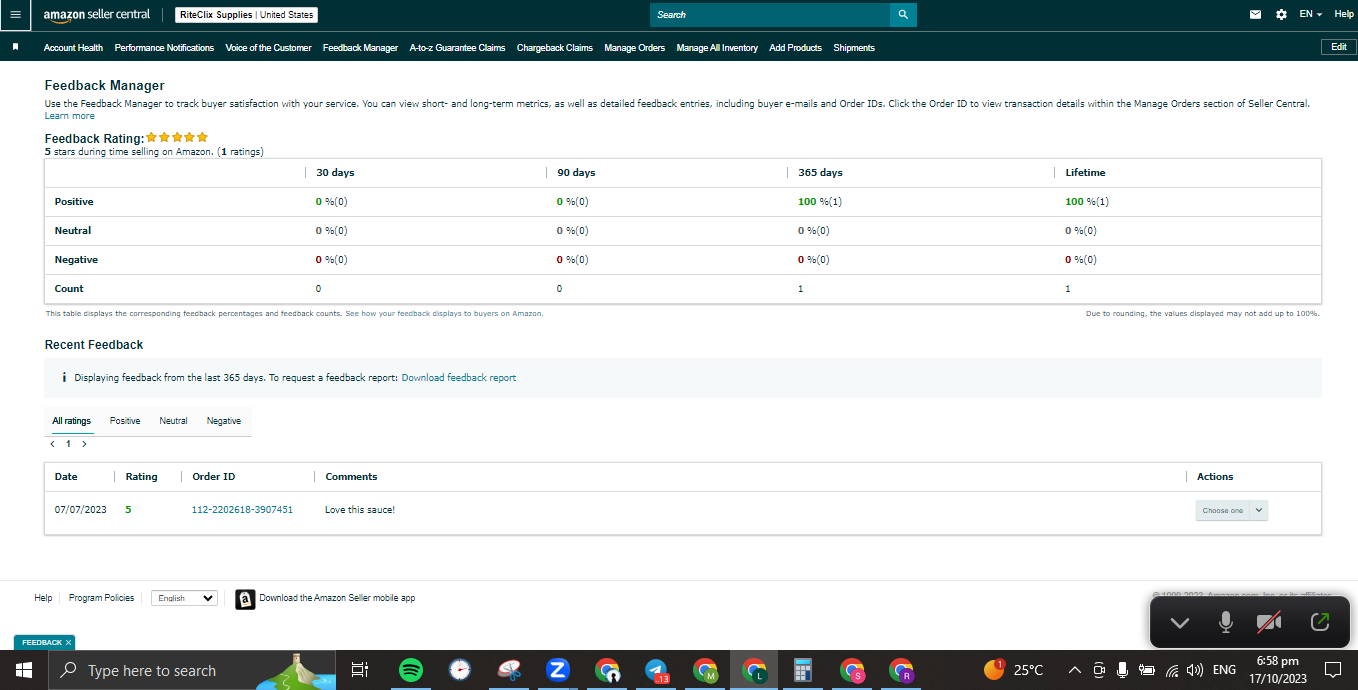
Task: Open Feedback Manager menu item
Action: point(360,48)
